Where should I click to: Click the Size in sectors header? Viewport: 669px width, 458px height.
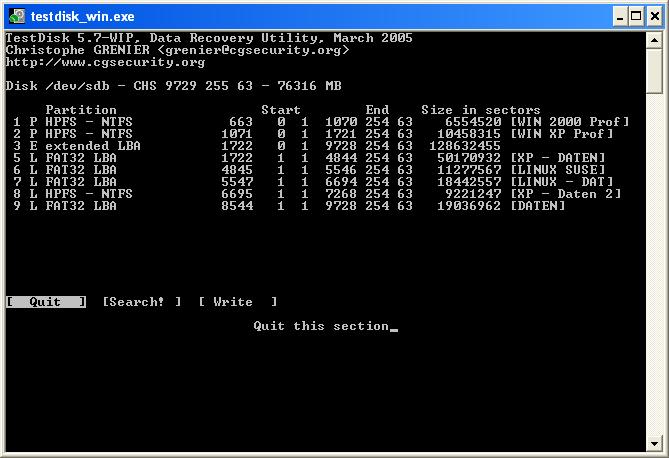coord(481,110)
